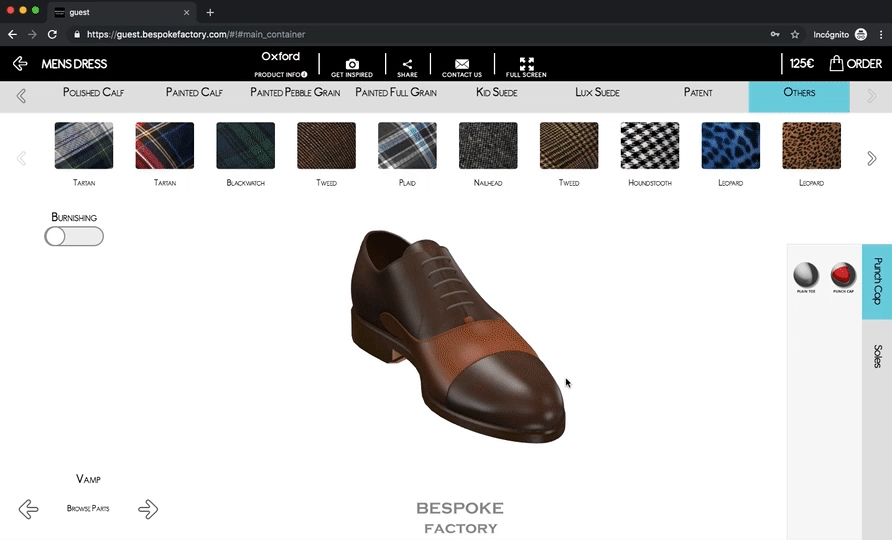
Task: Open Contact Us envelope icon
Action: coord(462,64)
